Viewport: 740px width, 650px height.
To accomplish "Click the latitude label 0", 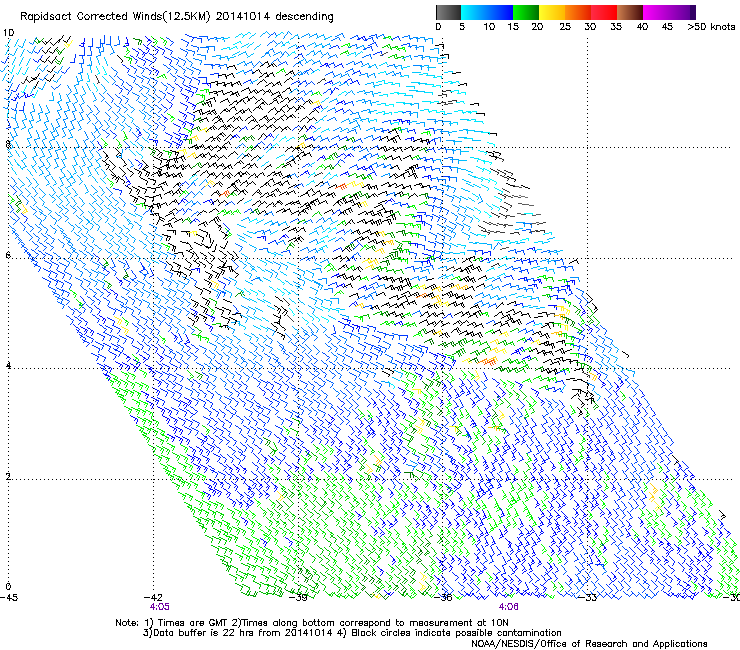I will (x=8, y=587).
